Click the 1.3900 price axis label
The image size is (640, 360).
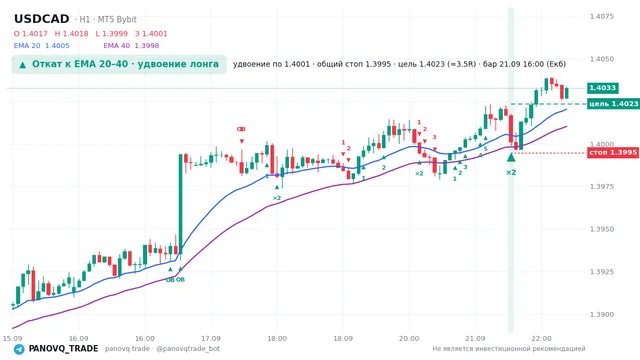tap(602, 315)
